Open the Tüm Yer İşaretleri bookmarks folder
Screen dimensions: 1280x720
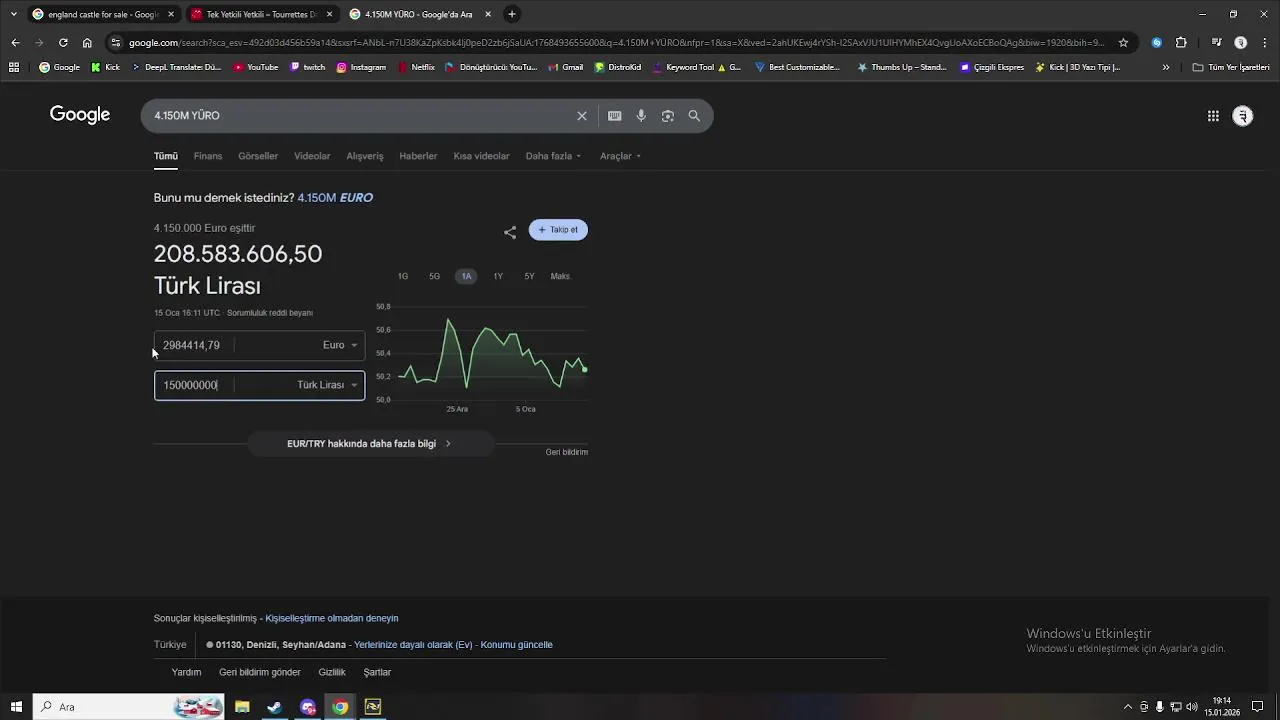click(1231, 67)
